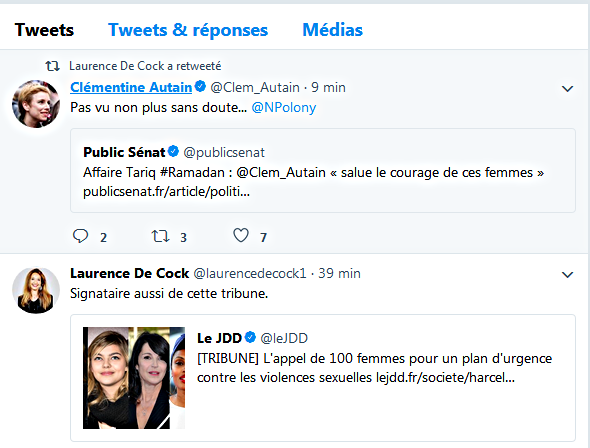The height and width of the screenshot is (448, 590).
Task: Click Clémentine Autain's verified badge
Action: pos(200,86)
